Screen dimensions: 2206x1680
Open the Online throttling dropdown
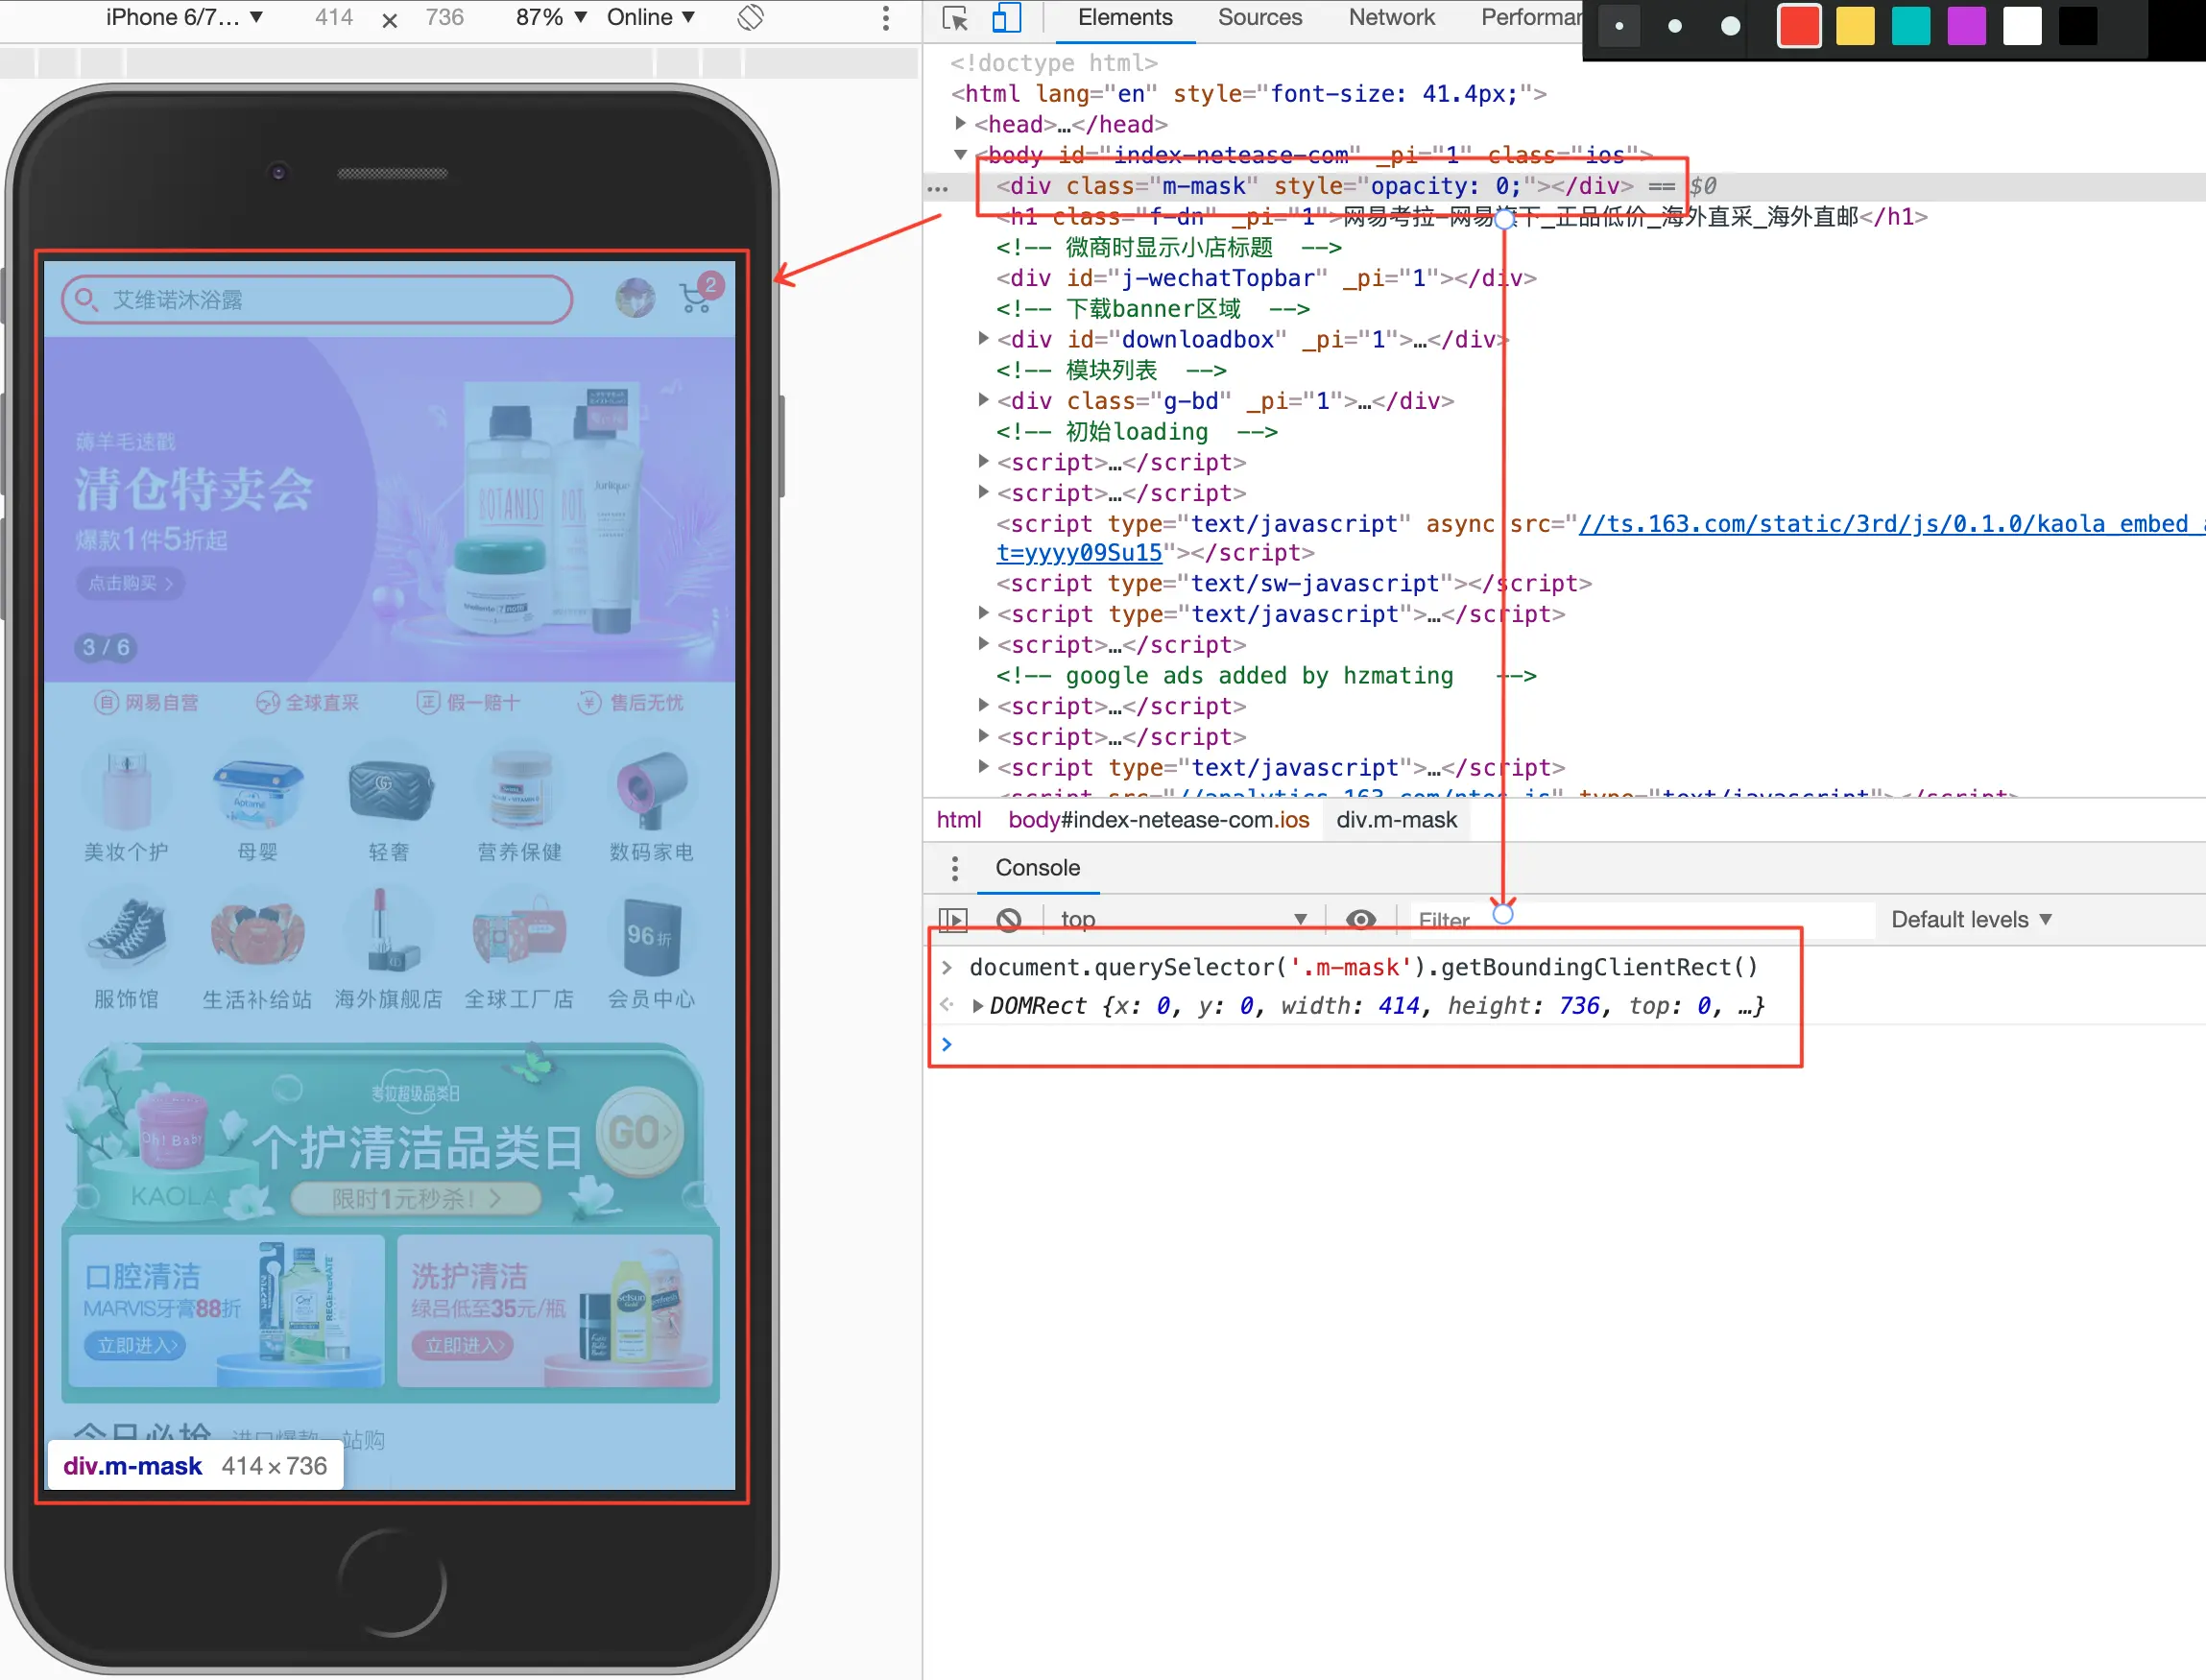(651, 17)
